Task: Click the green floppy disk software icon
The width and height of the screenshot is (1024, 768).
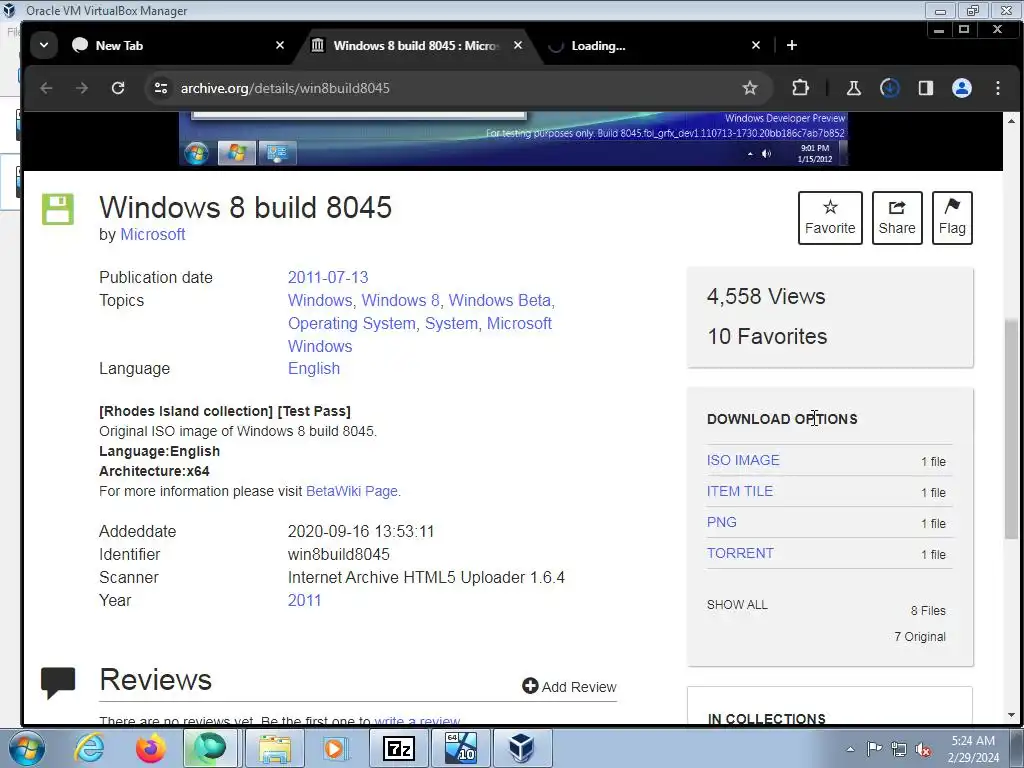Action: tap(58, 209)
